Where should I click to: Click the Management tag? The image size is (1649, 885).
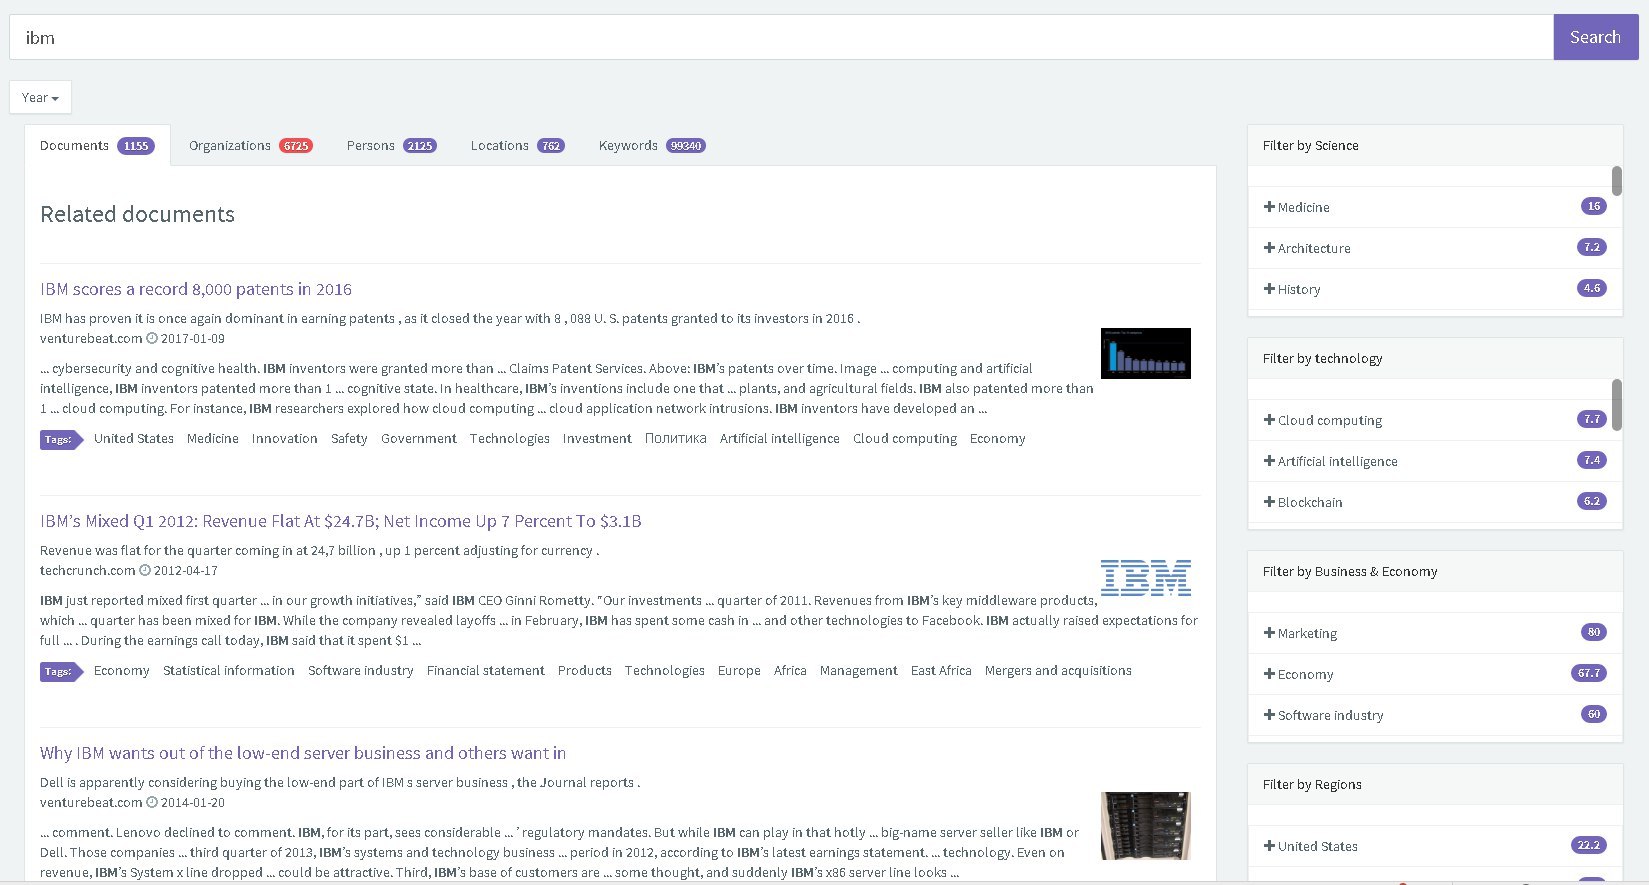coord(859,671)
